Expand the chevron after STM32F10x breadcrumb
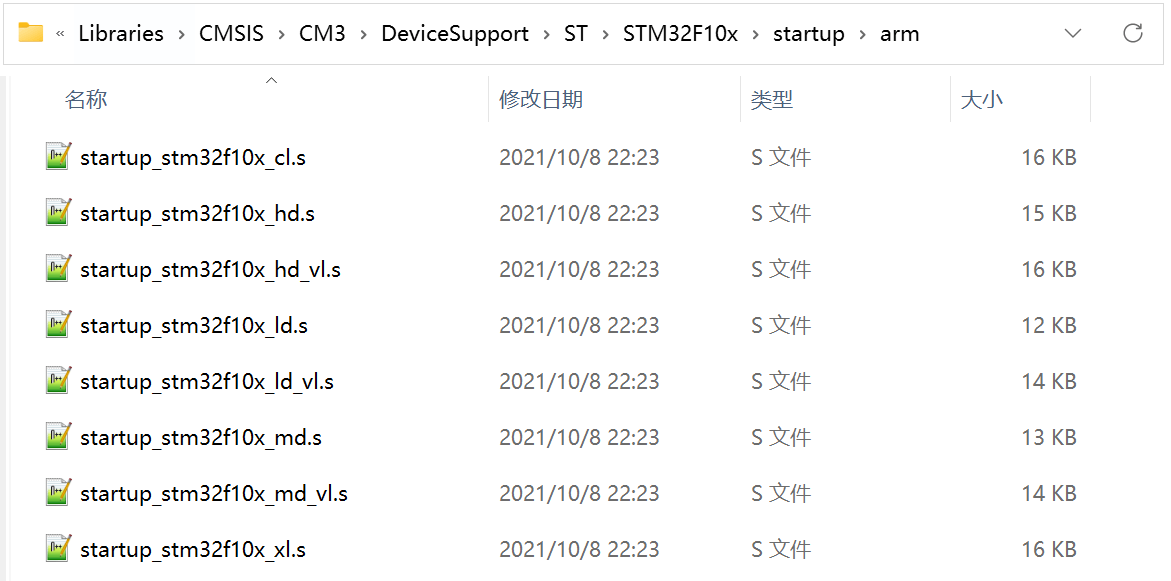This screenshot has height=581, width=1171. point(756,34)
